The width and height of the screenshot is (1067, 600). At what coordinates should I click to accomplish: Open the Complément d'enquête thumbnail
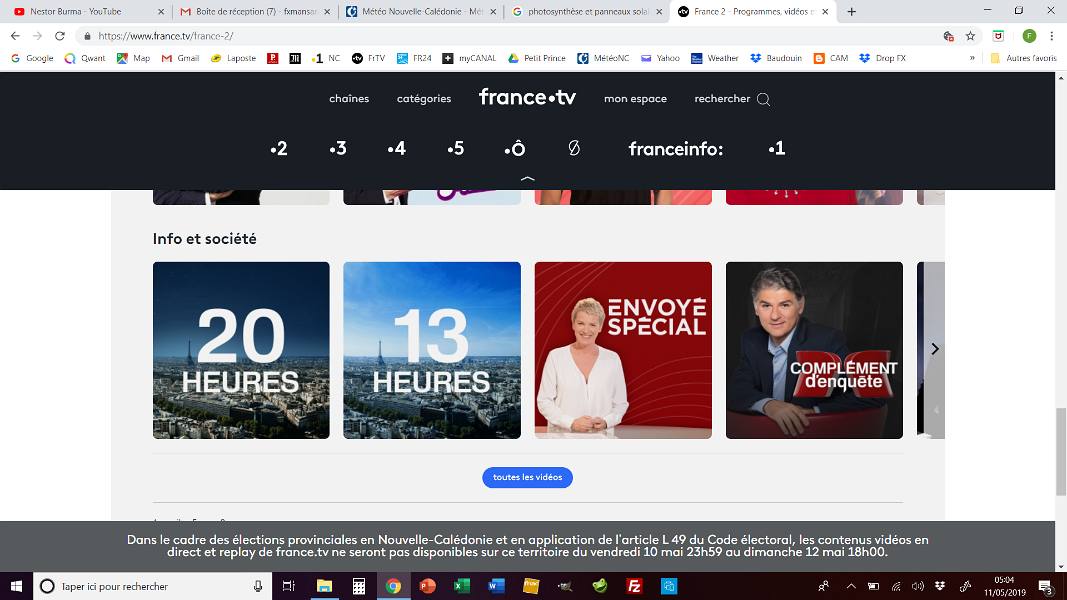(815, 350)
